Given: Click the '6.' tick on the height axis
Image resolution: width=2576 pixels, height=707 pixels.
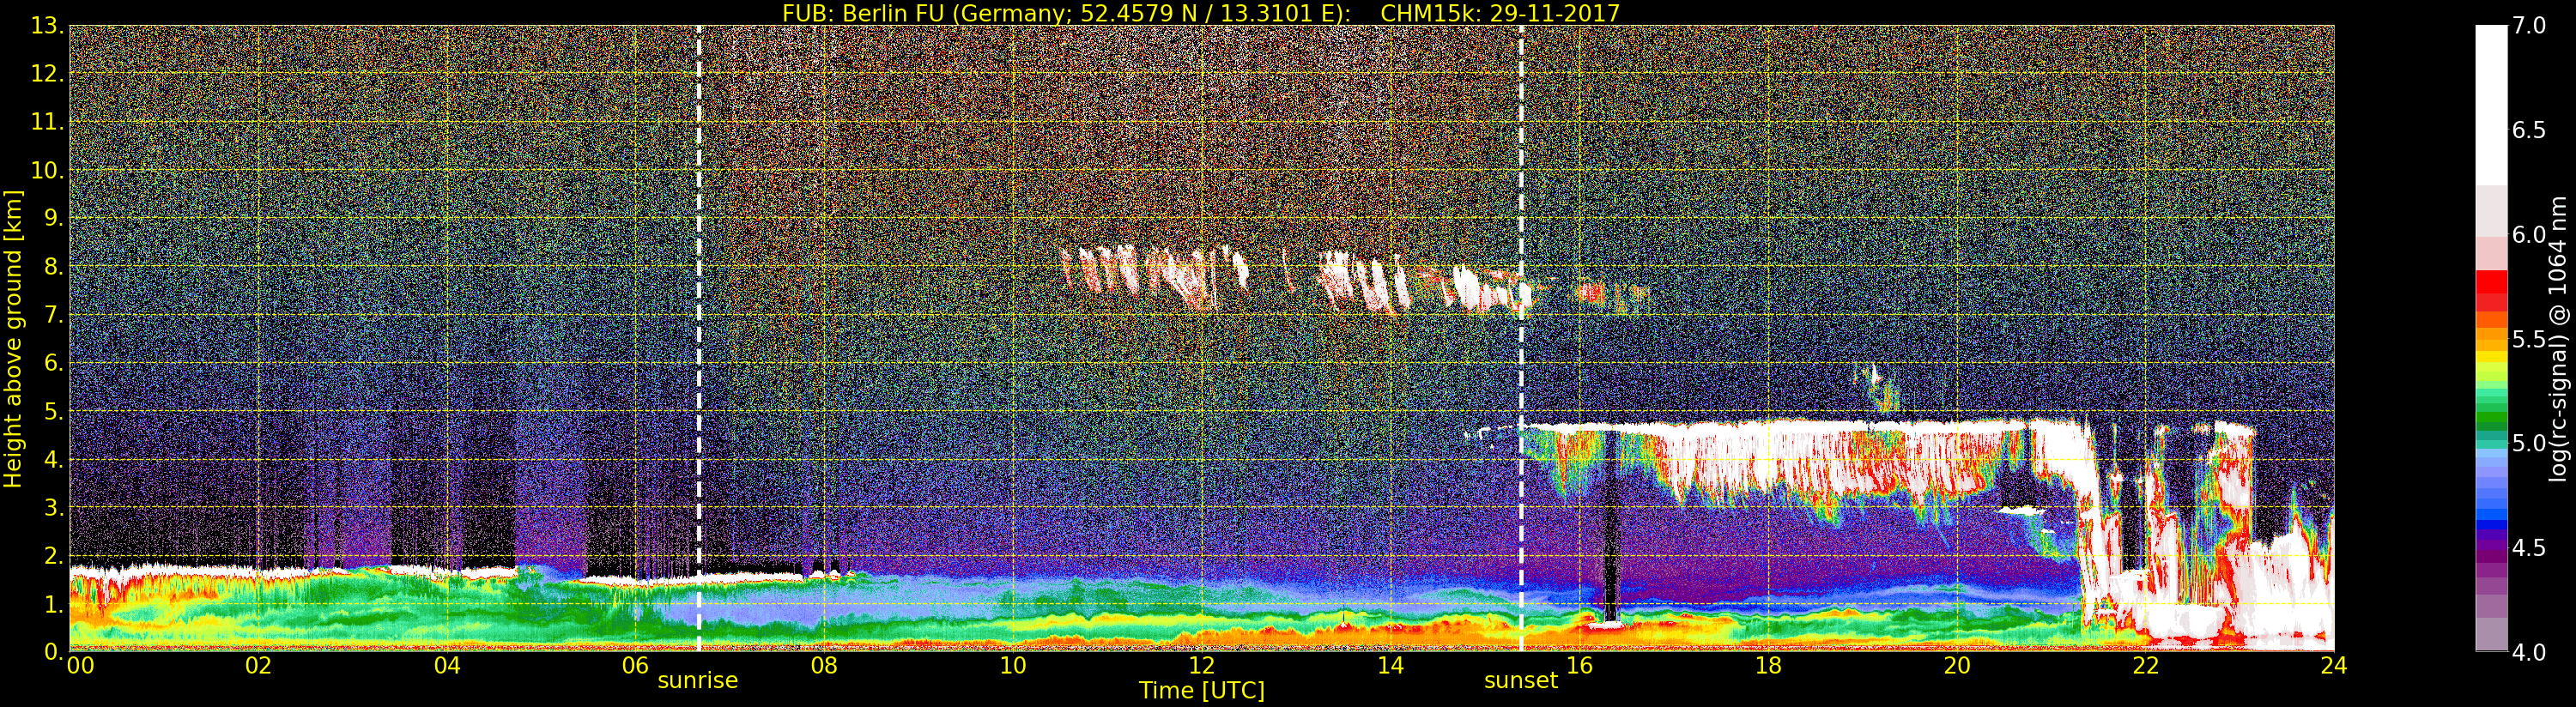Looking at the screenshot, I should click(53, 363).
